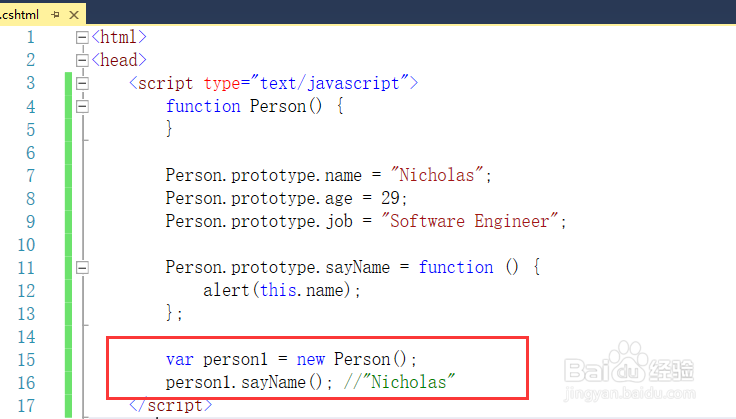Close the .cshtml editor tab
This screenshot has width=736, height=419.
74,15
